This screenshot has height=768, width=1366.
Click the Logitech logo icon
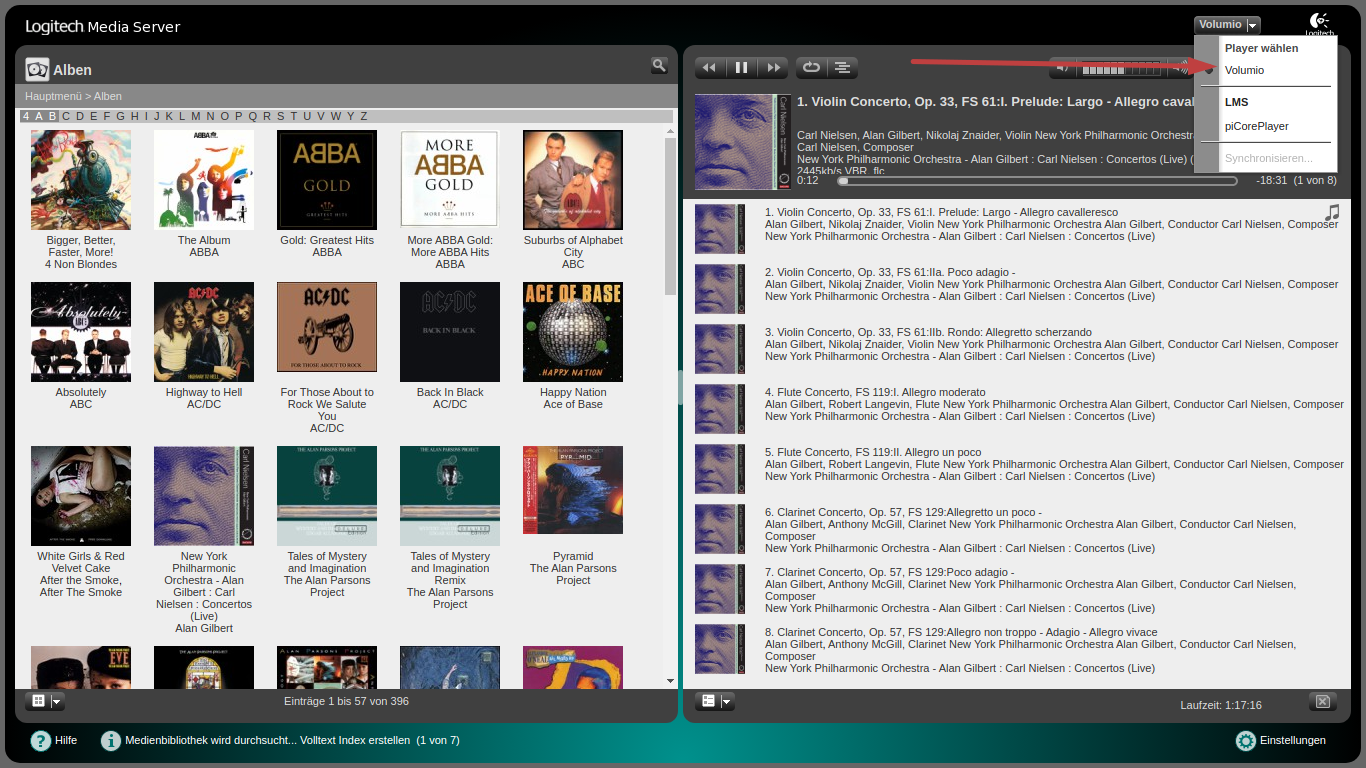(x=1319, y=24)
